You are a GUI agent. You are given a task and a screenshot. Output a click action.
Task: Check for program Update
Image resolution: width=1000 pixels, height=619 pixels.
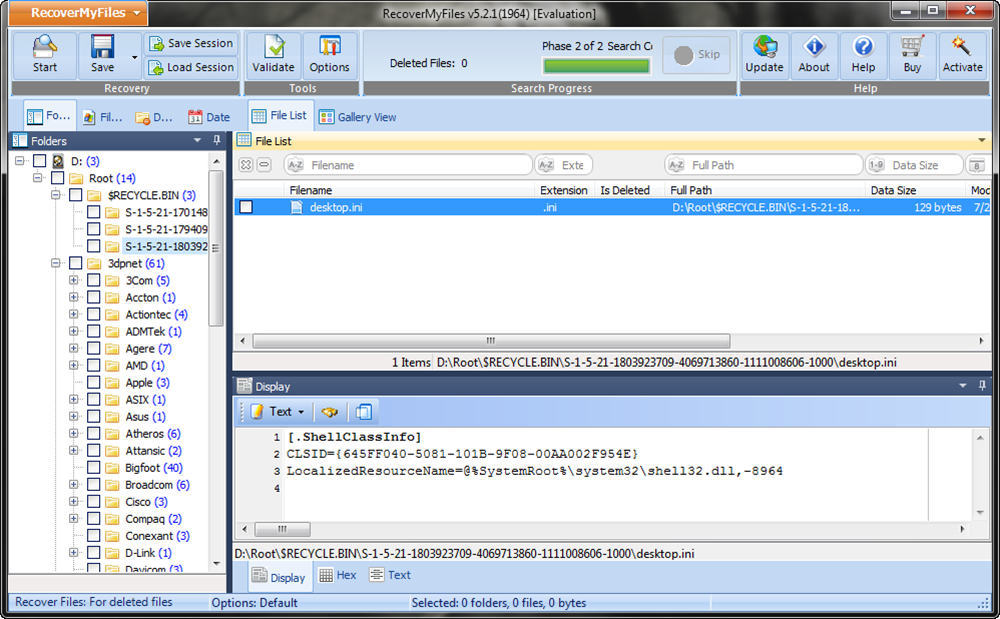pos(764,55)
